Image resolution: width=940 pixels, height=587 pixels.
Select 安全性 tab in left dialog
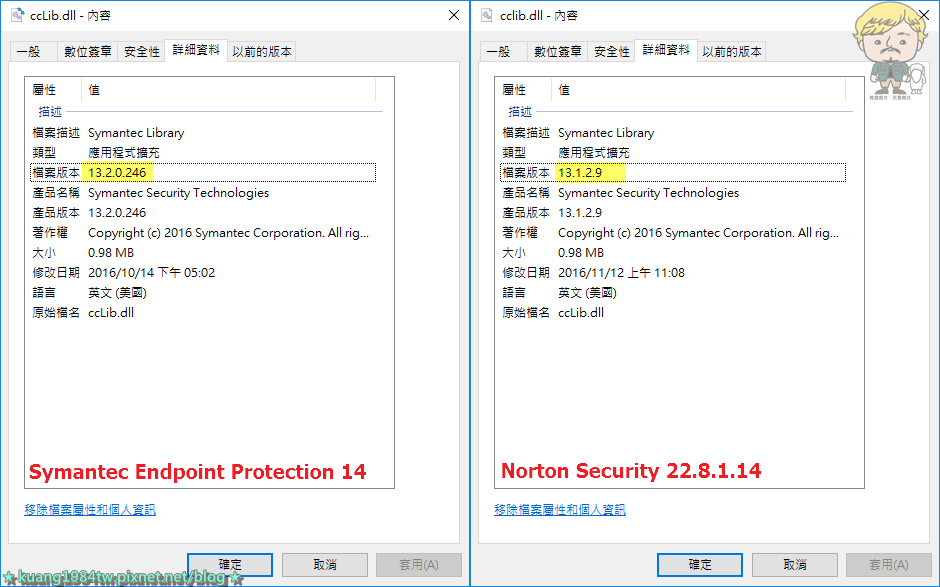click(141, 52)
